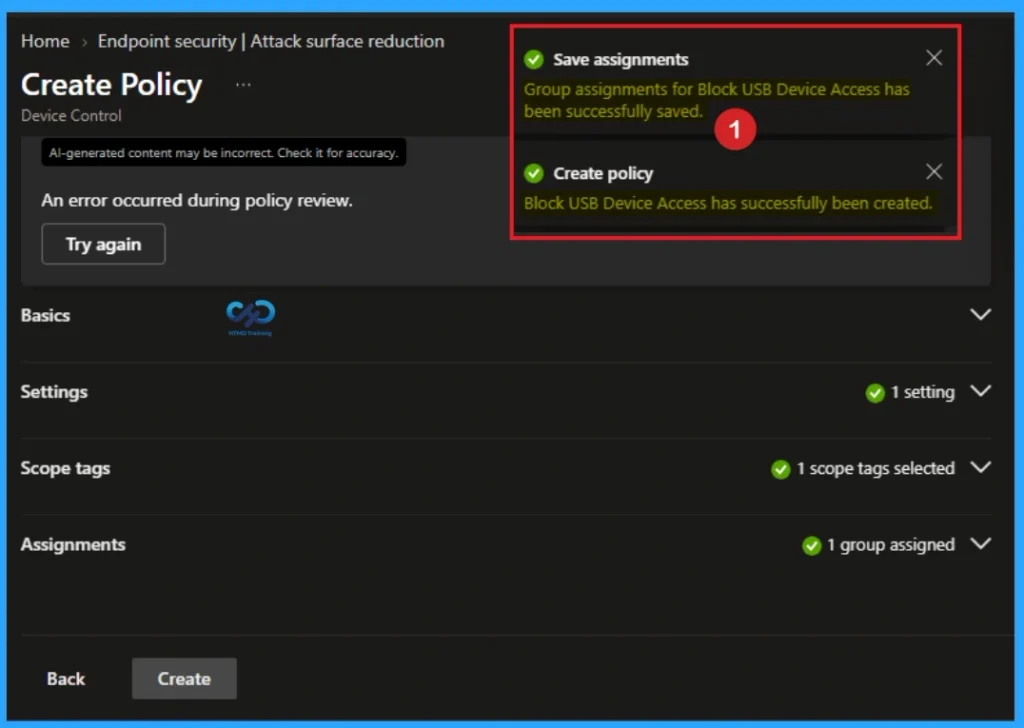Image resolution: width=1024 pixels, height=728 pixels.
Task: Select the Settings section heading
Action: 54,392
